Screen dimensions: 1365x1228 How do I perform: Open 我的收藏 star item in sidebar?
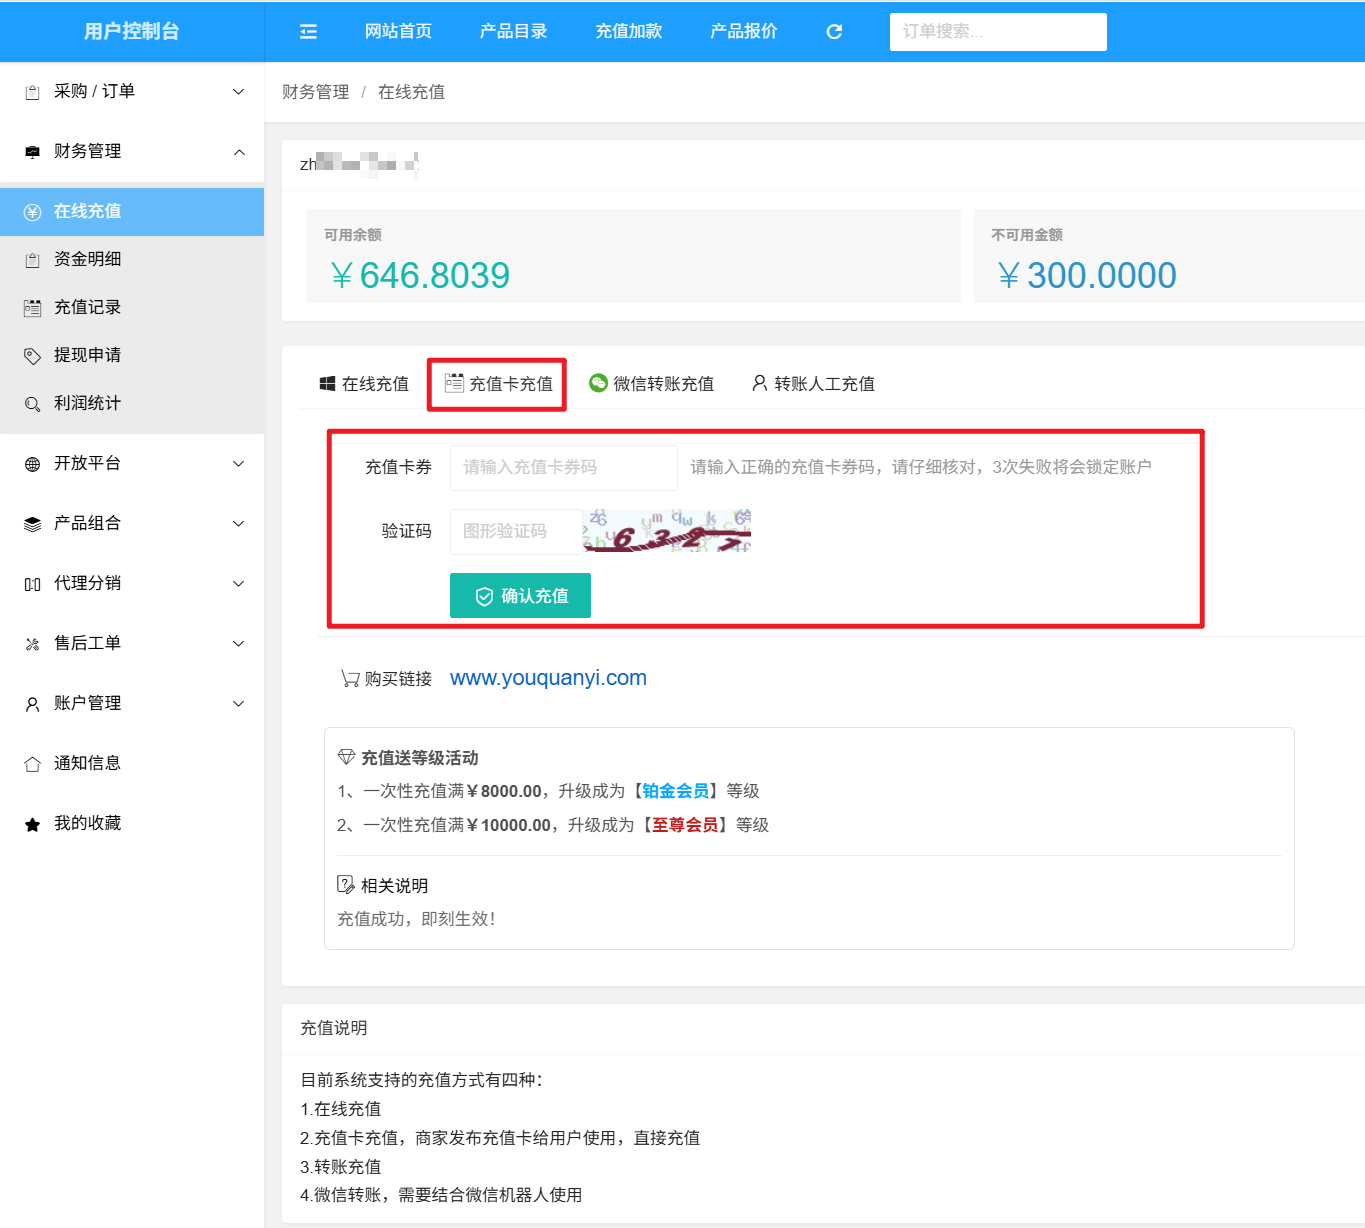pyautogui.click(x=87, y=823)
